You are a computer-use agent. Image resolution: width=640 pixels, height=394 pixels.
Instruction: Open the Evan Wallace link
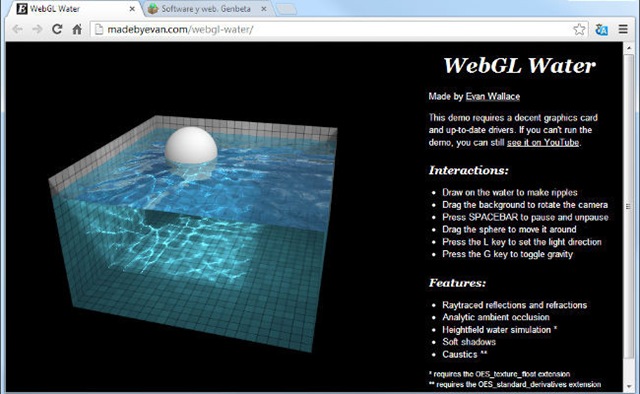493,96
